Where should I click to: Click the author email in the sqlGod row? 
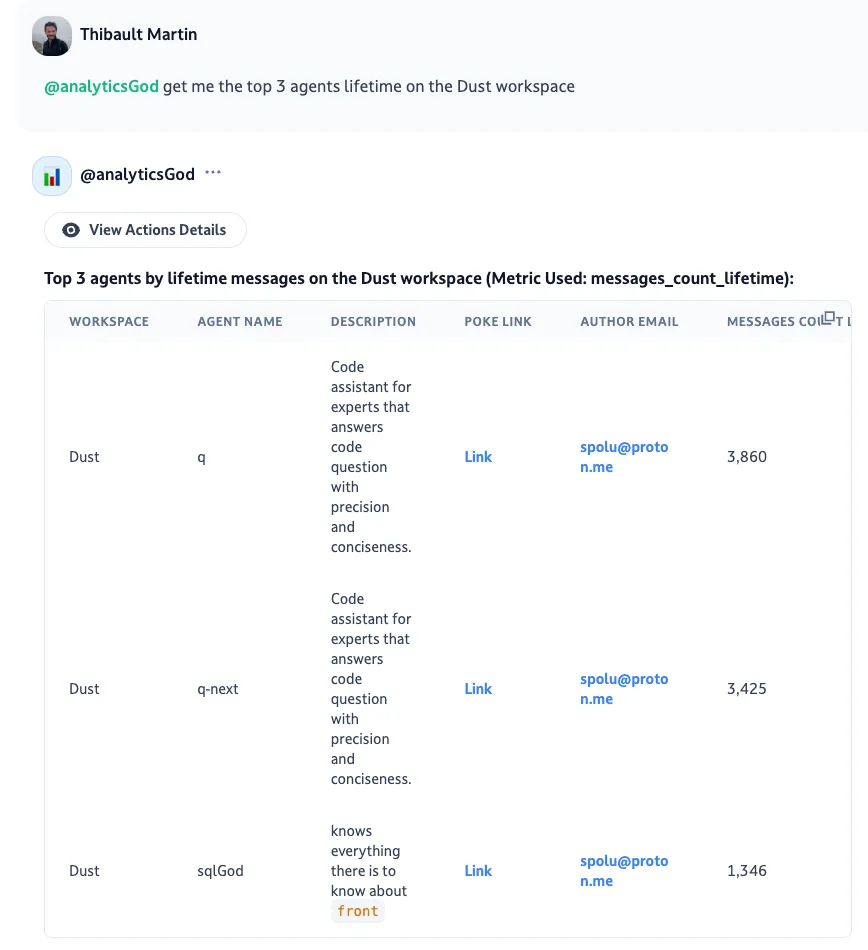[624, 871]
